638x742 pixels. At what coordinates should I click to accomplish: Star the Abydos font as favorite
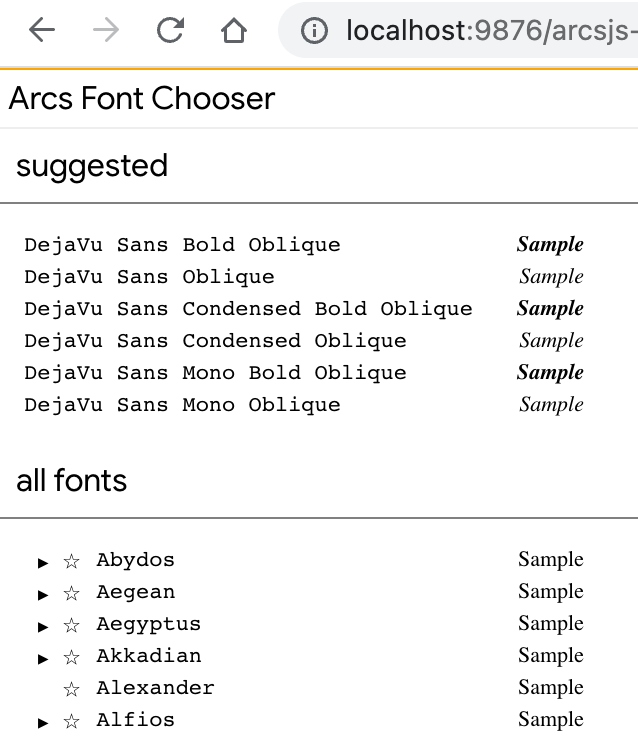pos(71,561)
